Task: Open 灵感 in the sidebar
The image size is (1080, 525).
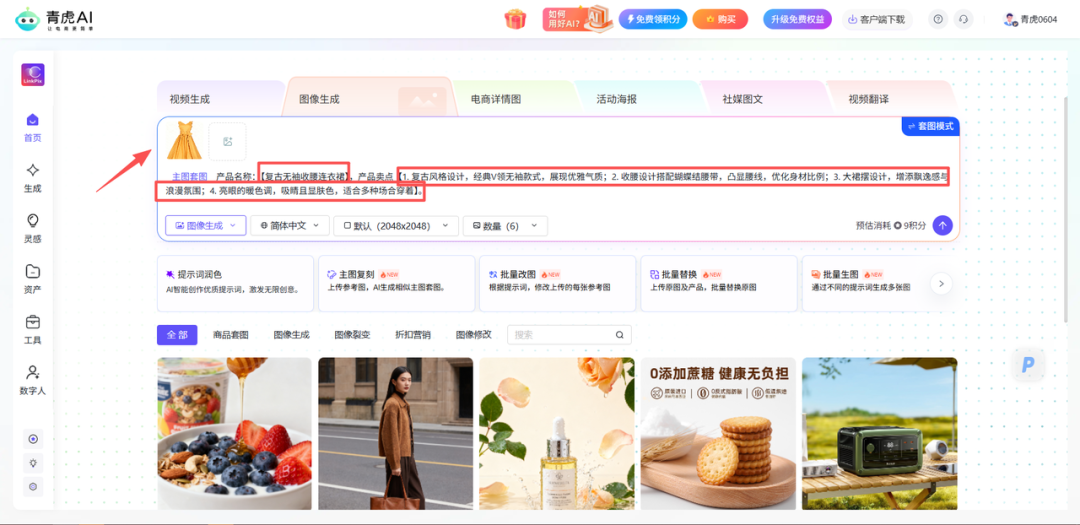Action: point(32,229)
